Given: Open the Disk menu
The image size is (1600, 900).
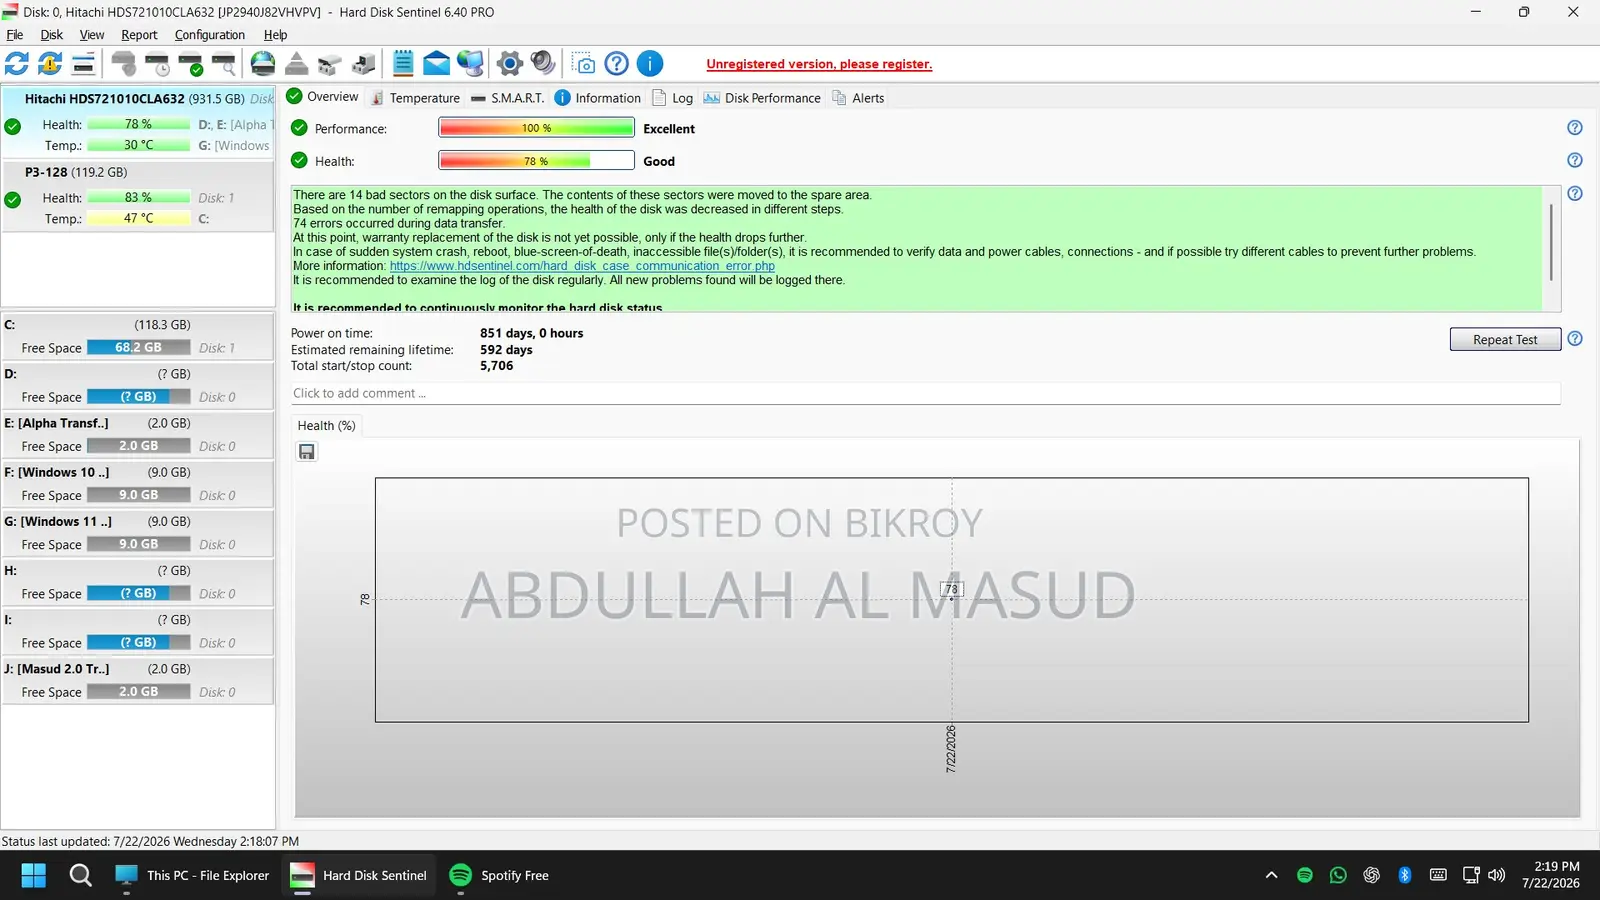Looking at the screenshot, I should point(52,35).
